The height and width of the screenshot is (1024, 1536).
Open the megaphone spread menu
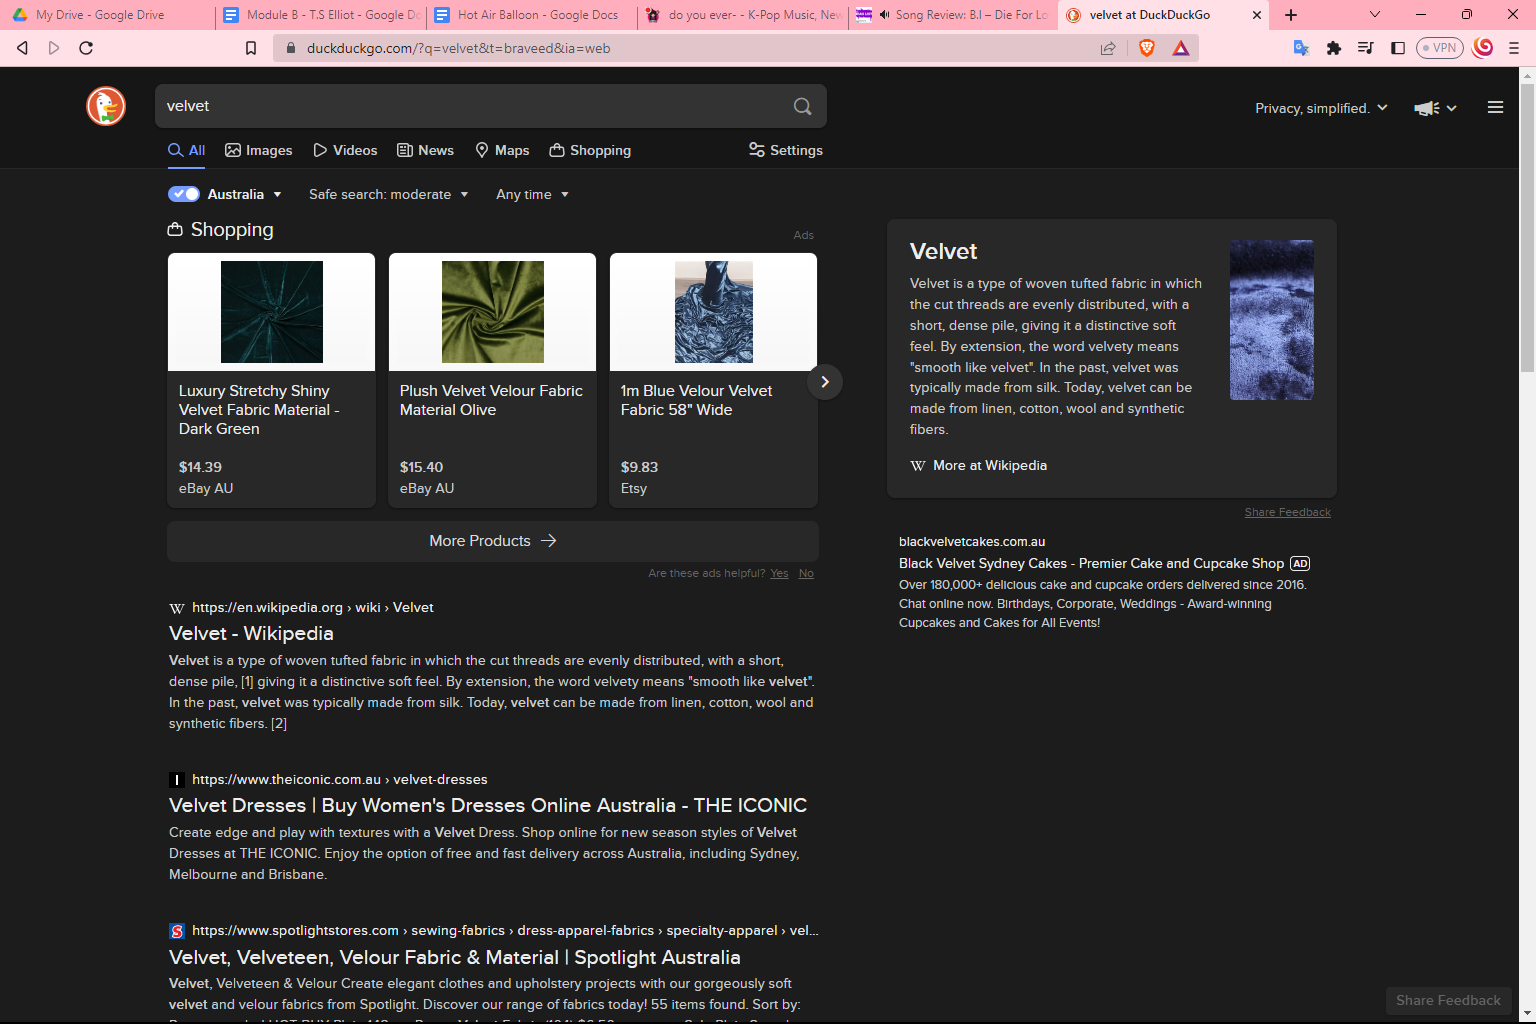click(x=1435, y=108)
